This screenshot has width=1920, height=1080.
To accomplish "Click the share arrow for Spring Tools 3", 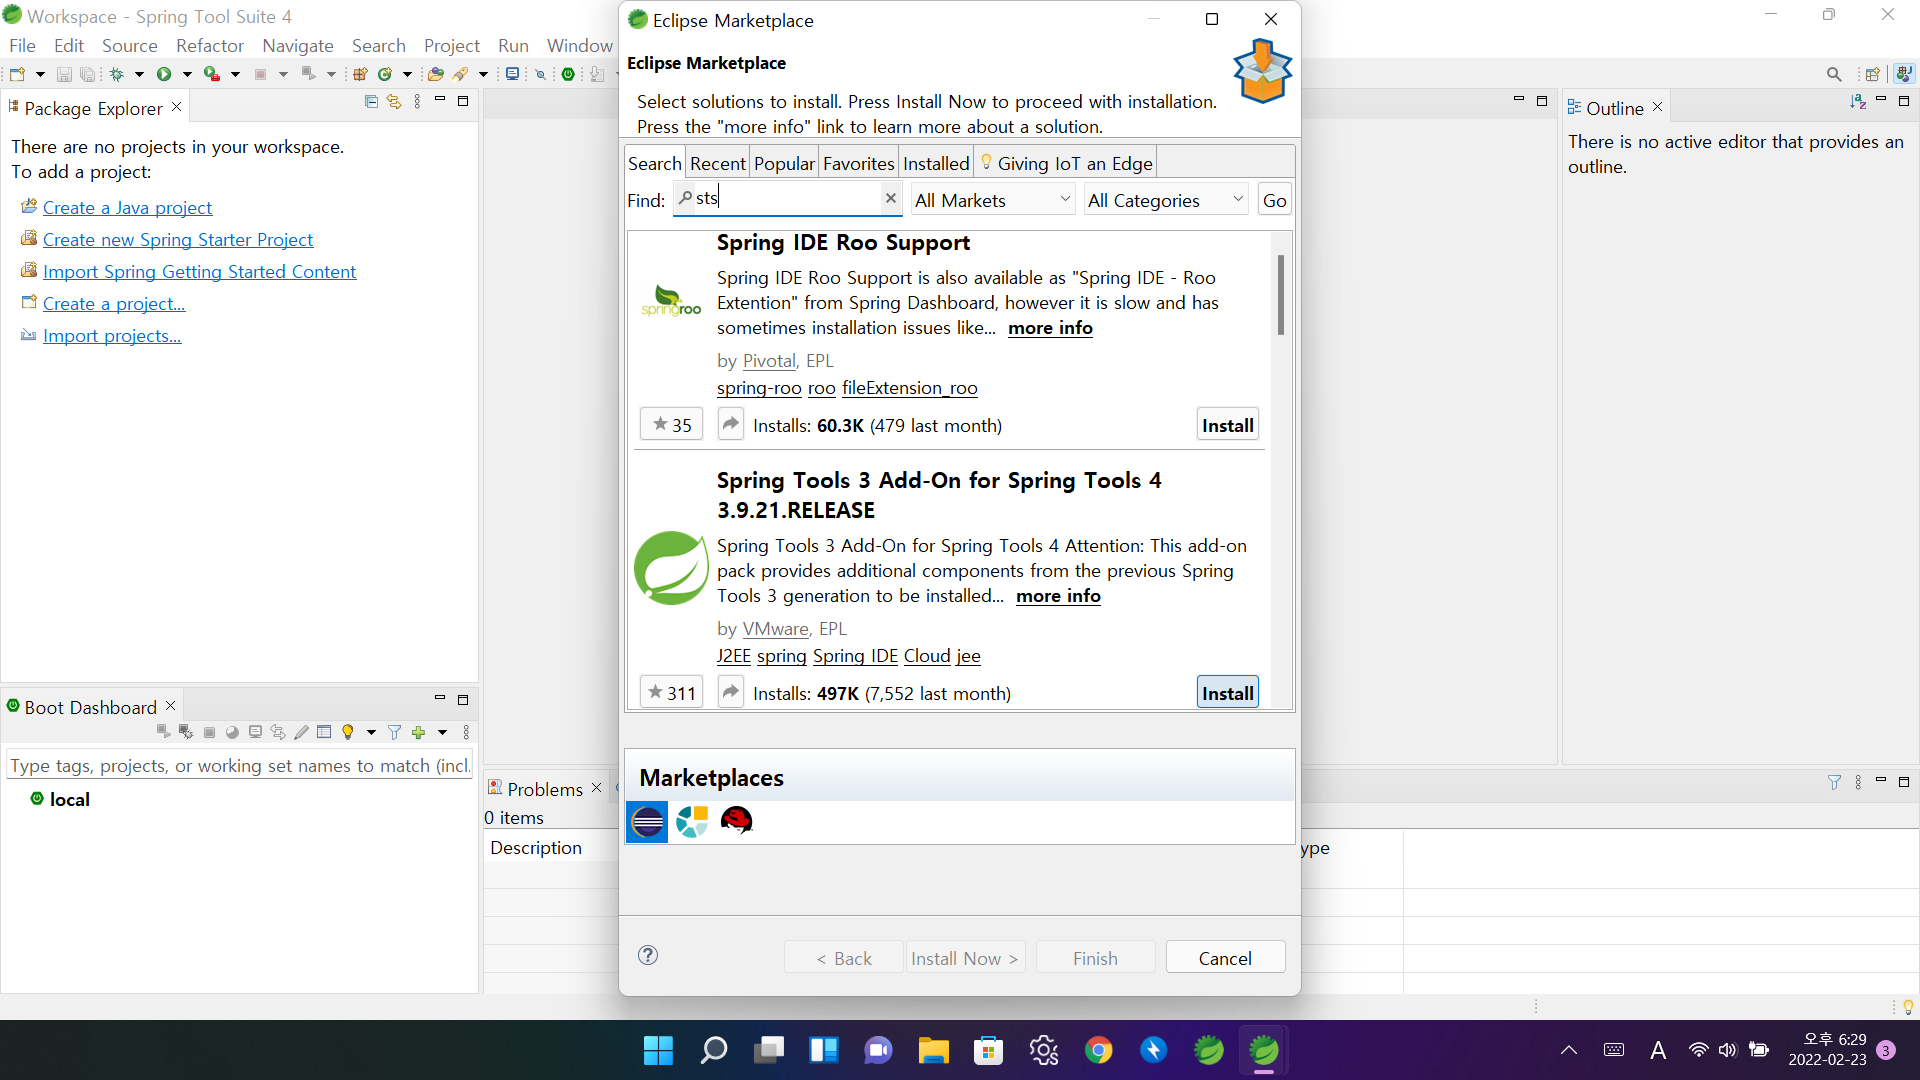I will [731, 693].
